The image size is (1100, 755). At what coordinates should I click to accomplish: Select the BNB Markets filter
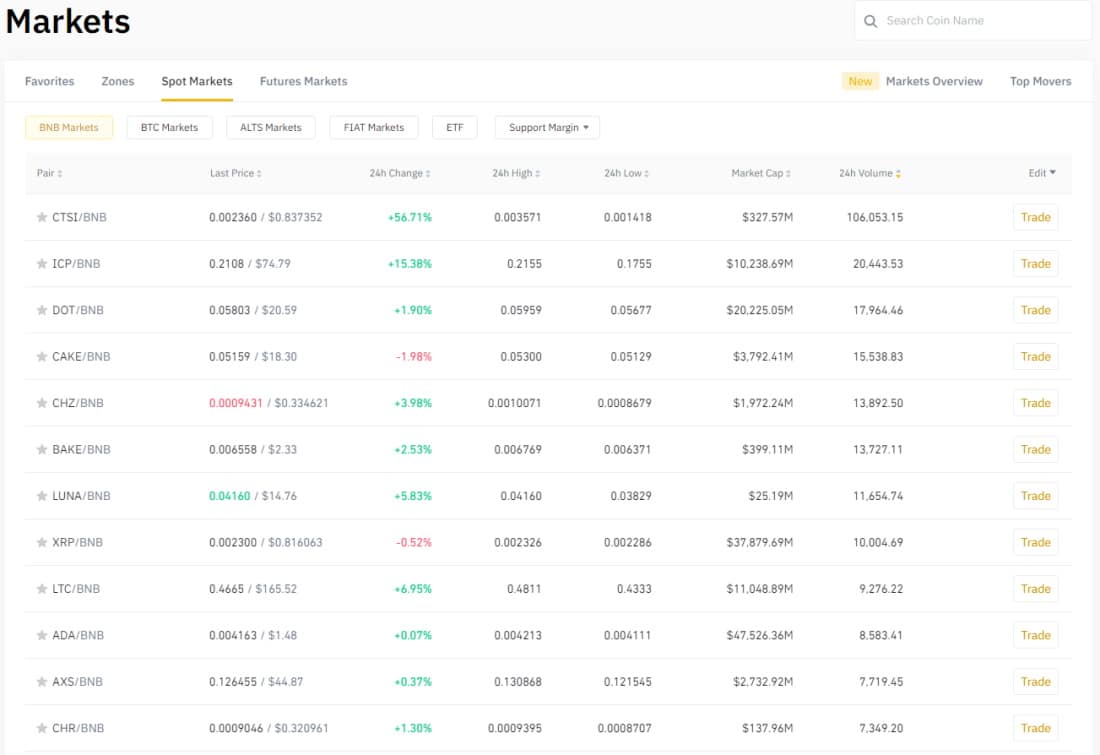pyautogui.click(x=69, y=128)
